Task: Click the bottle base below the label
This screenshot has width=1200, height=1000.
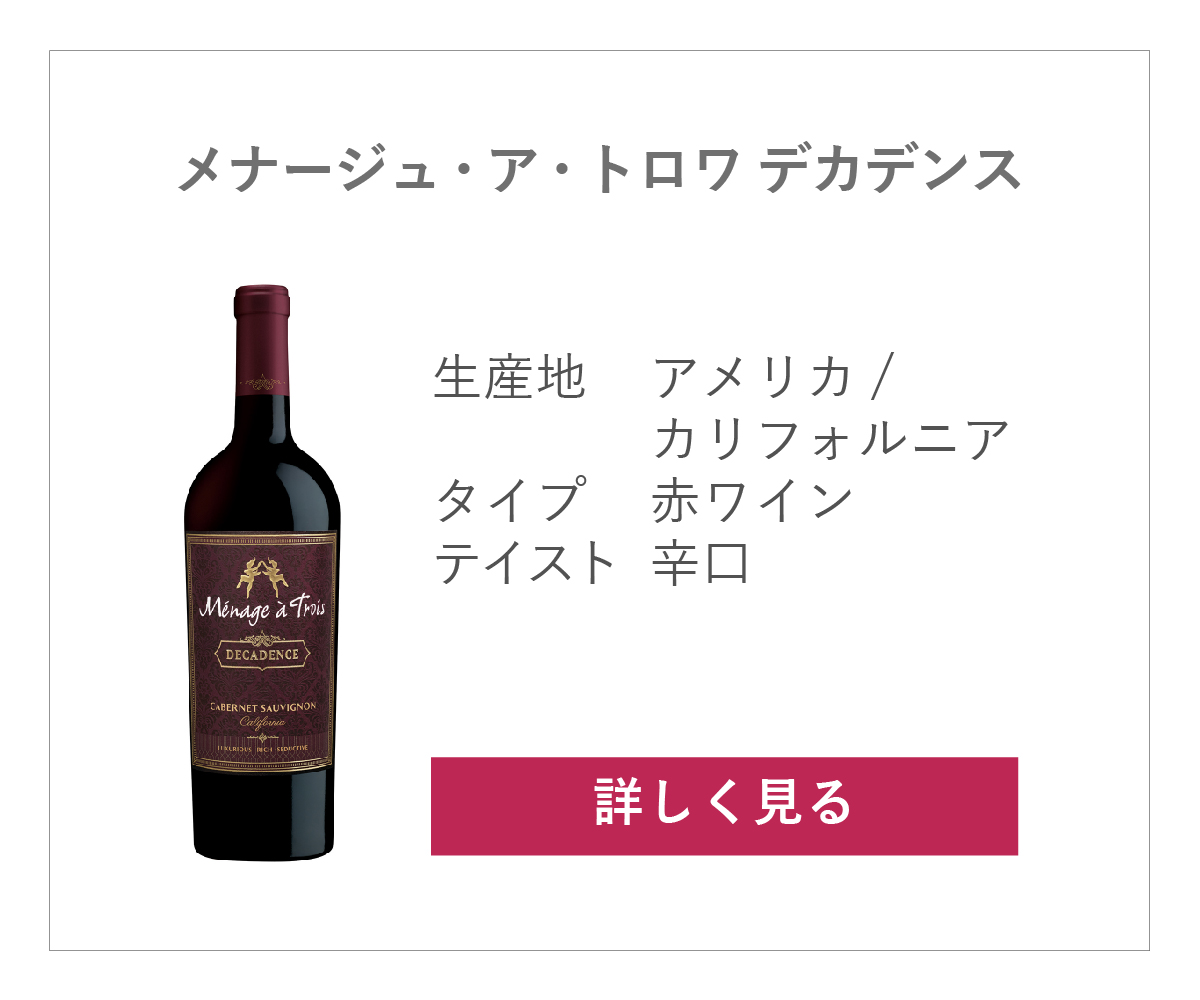Action: click(263, 815)
